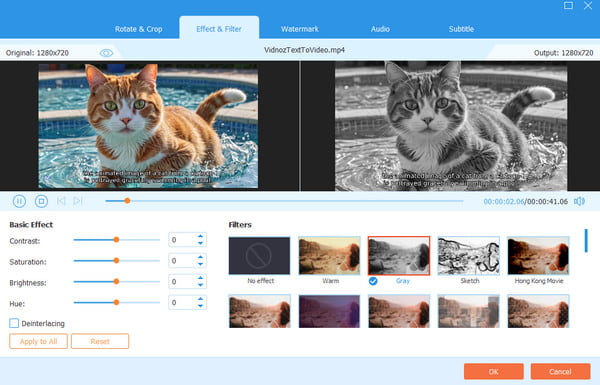Decrease the Hue value with down arrow
The image size is (600, 385).
click(201, 306)
